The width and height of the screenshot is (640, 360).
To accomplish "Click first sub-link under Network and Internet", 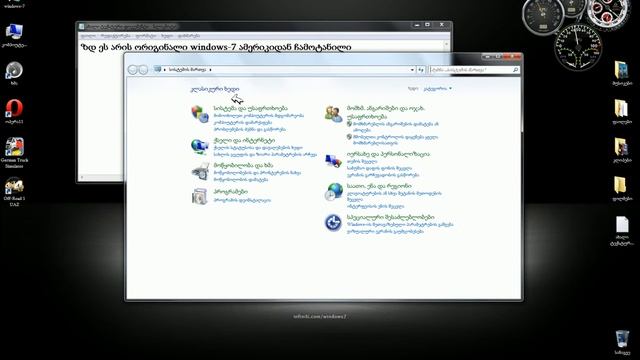I will click(x=258, y=147).
